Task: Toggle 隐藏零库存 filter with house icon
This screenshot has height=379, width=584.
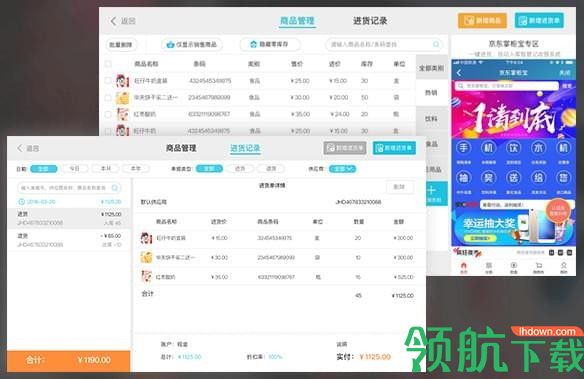Action: pyautogui.click(x=270, y=44)
